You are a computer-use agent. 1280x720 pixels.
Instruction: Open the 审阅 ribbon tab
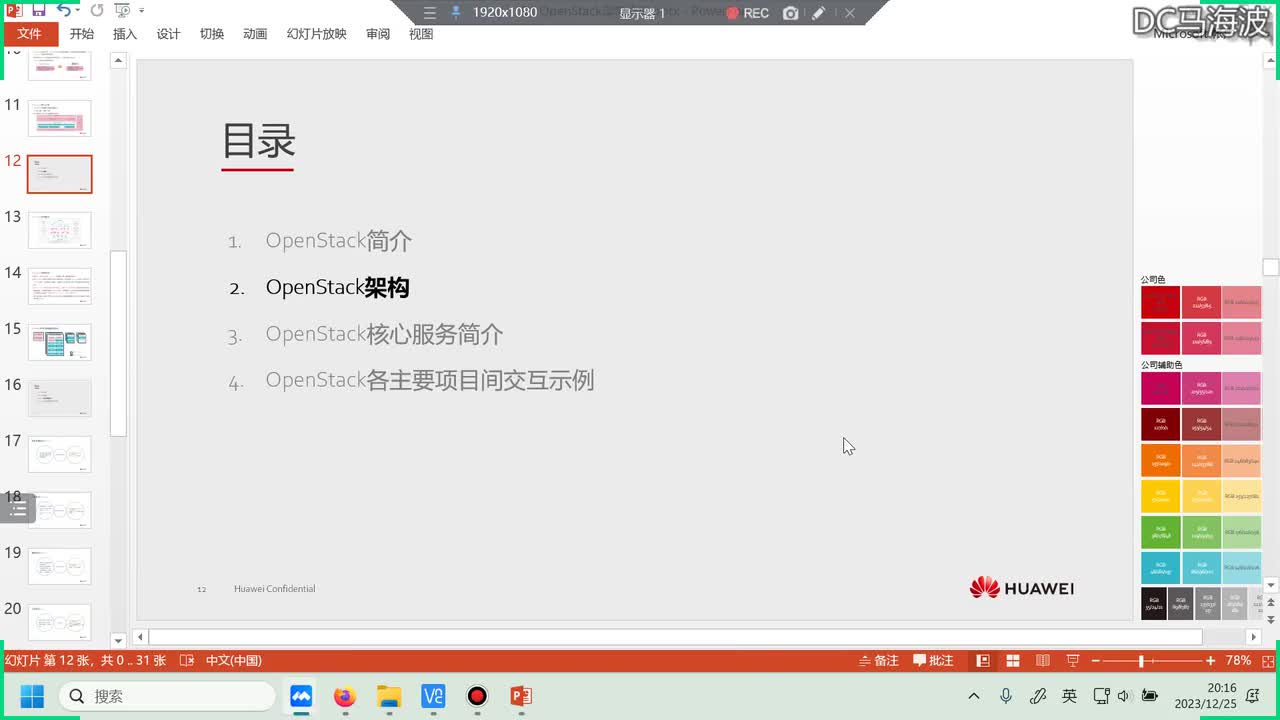(x=378, y=34)
